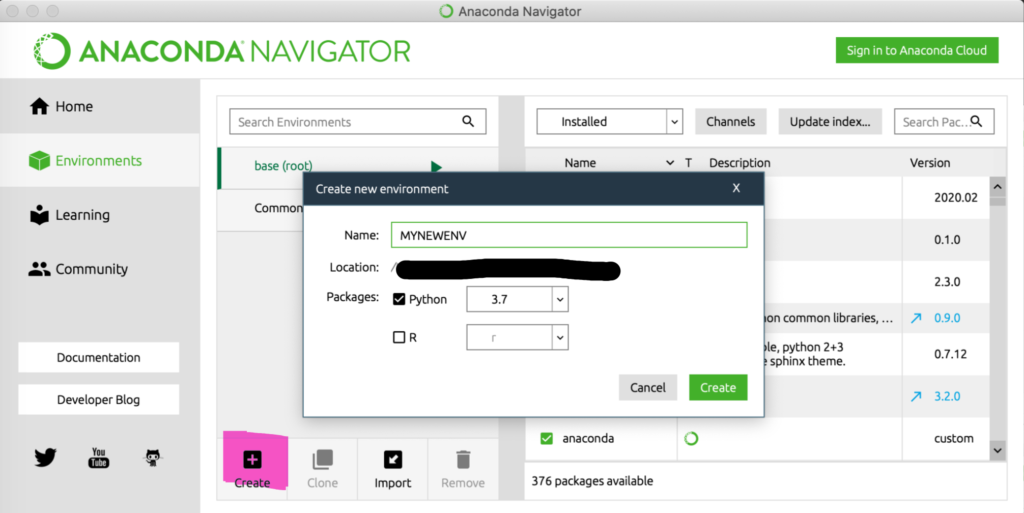Click the anaconda package type circle icon
Viewport: 1024px width, 513px height.
(691, 439)
